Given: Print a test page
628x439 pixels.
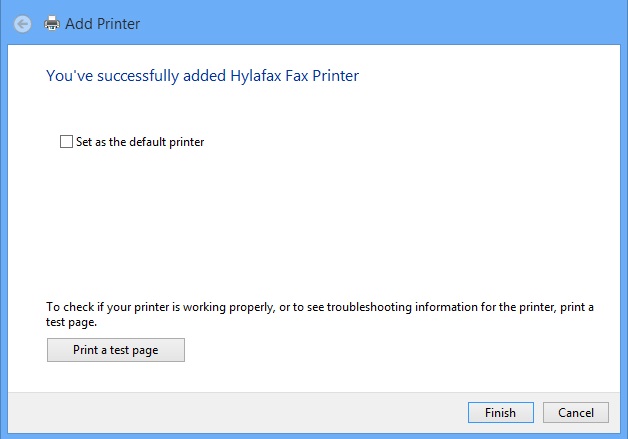Looking at the screenshot, I should coord(116,350).
